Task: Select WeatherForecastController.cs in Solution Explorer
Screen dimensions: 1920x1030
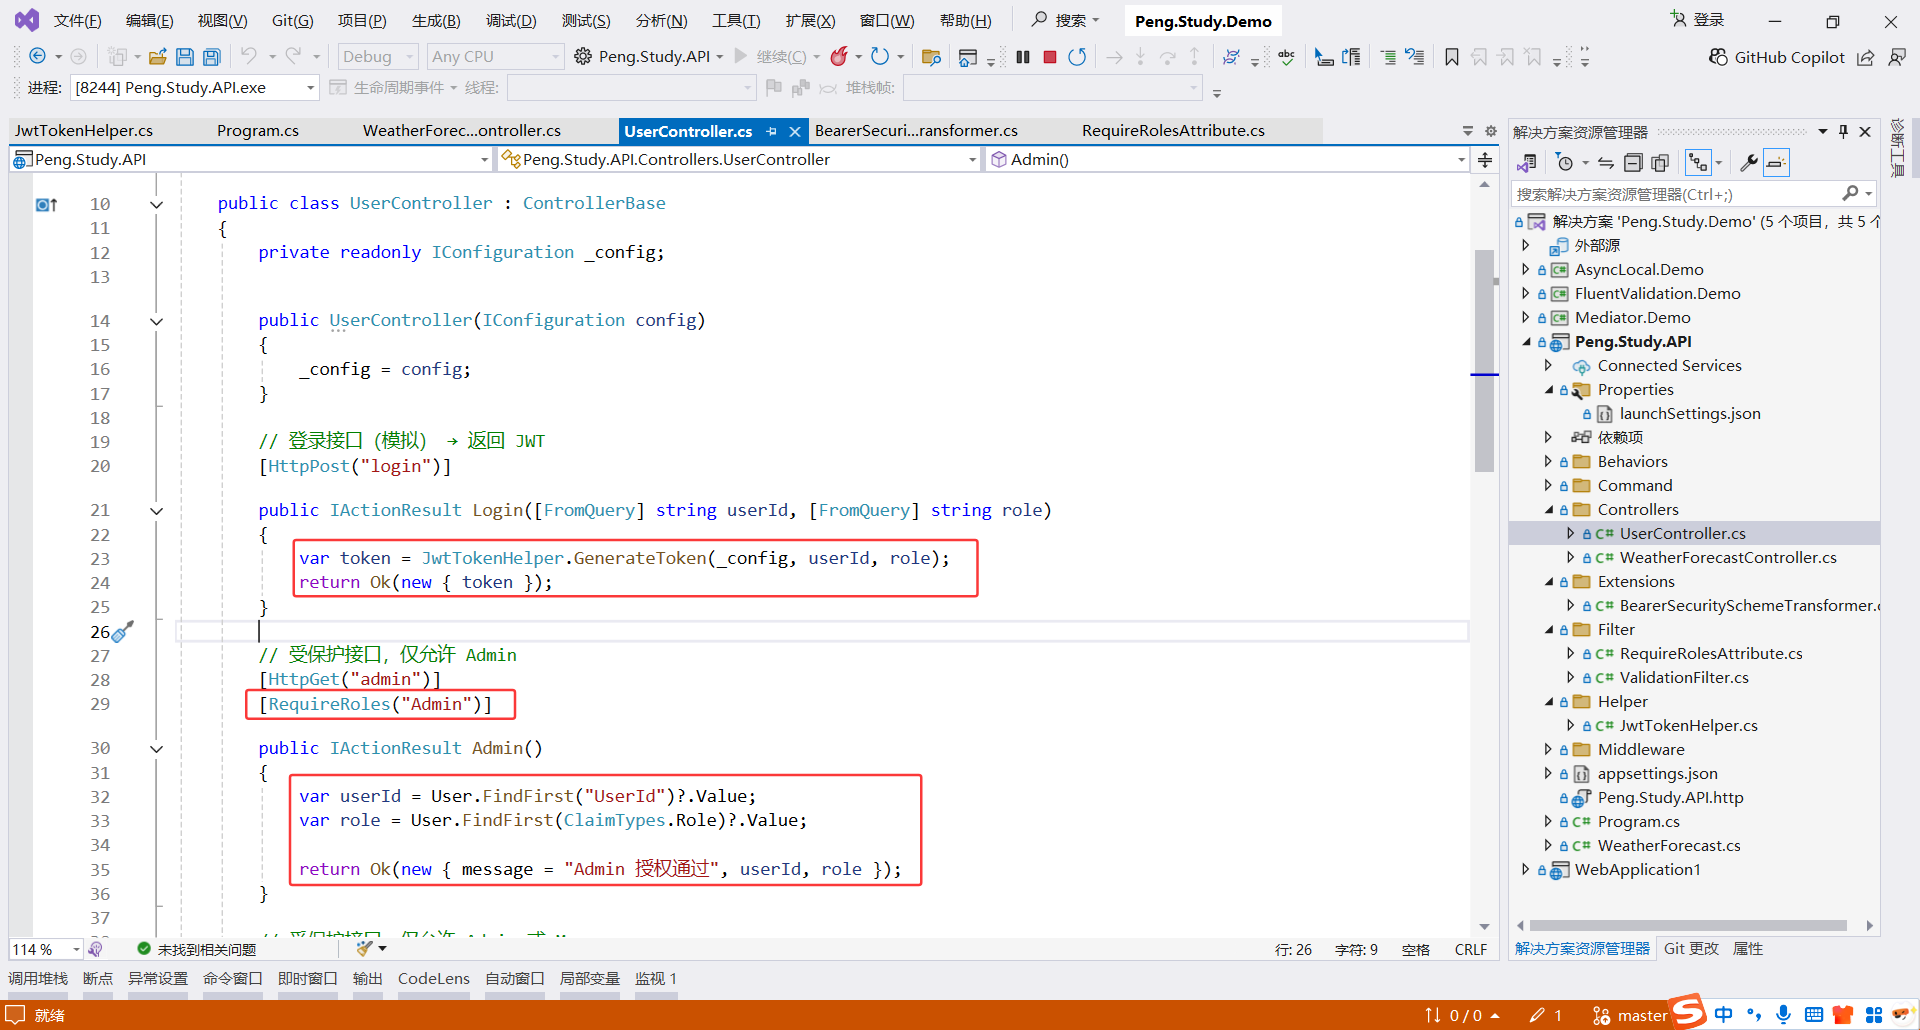Action: (1728, 557)
